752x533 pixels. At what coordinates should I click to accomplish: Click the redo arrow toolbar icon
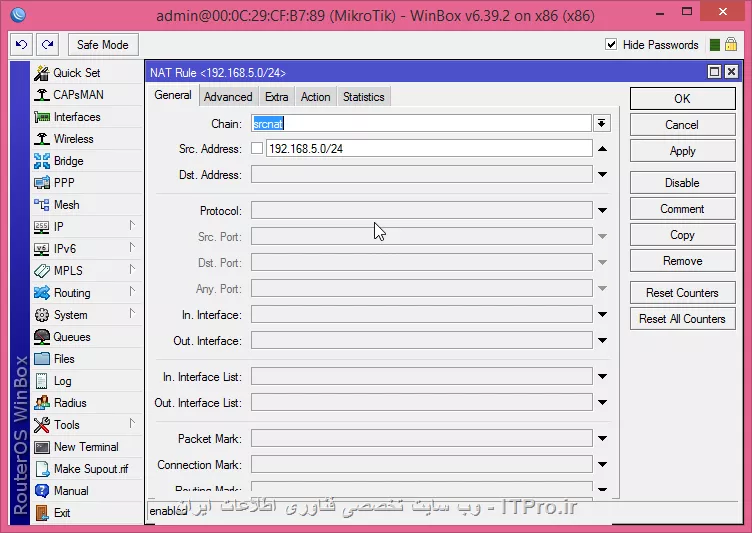tap(47, 45)
